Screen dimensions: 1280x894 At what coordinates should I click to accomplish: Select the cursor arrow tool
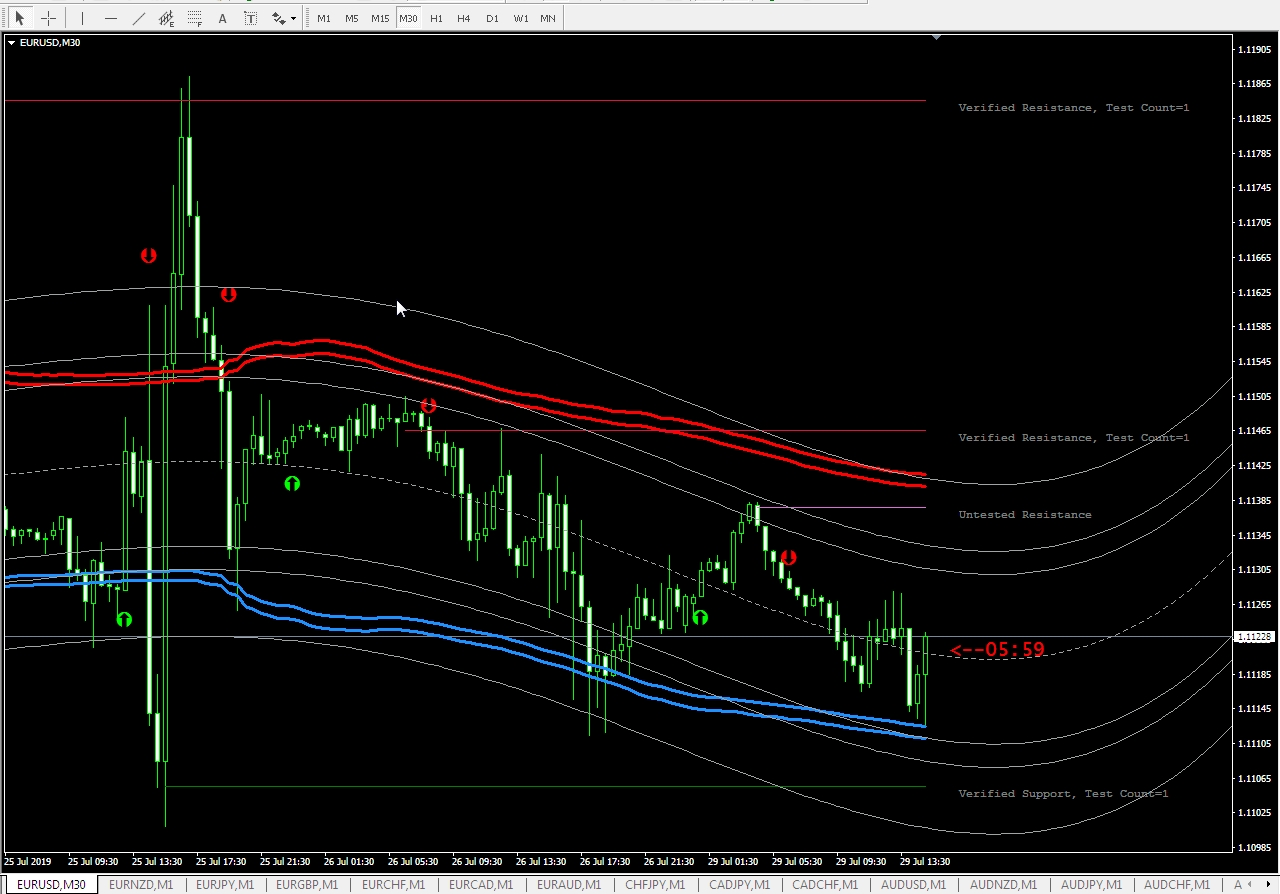pos(19,18)
